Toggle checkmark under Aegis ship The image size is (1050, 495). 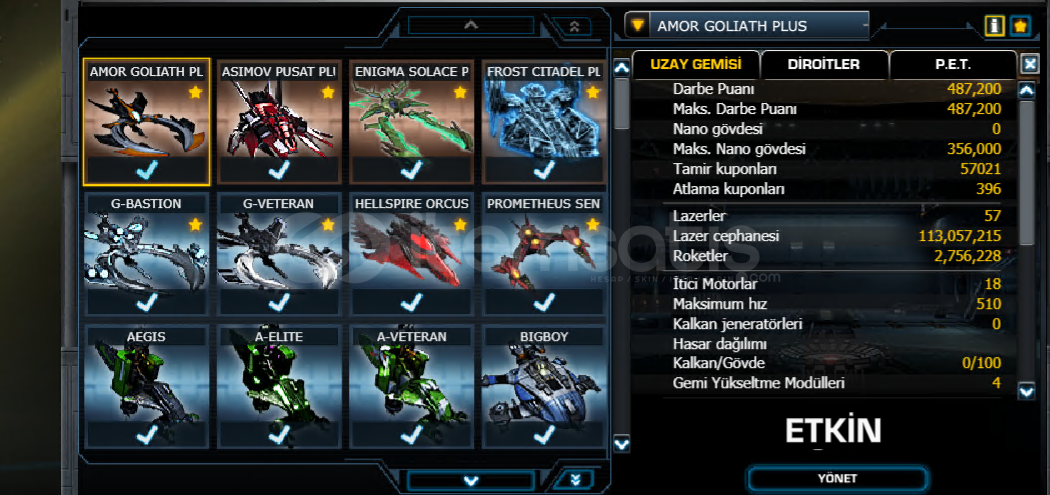146,435
